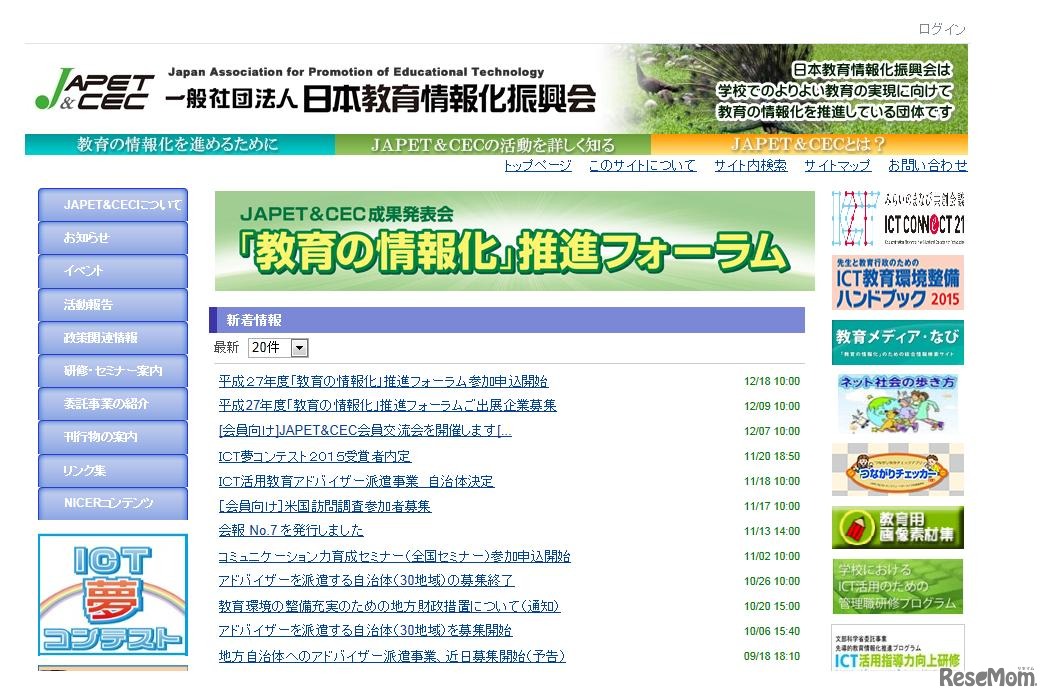The height and width of the screenshot is (700, 1050).
Task: Click the お知らせ sidebar button
Action: [x=112, y=237]
